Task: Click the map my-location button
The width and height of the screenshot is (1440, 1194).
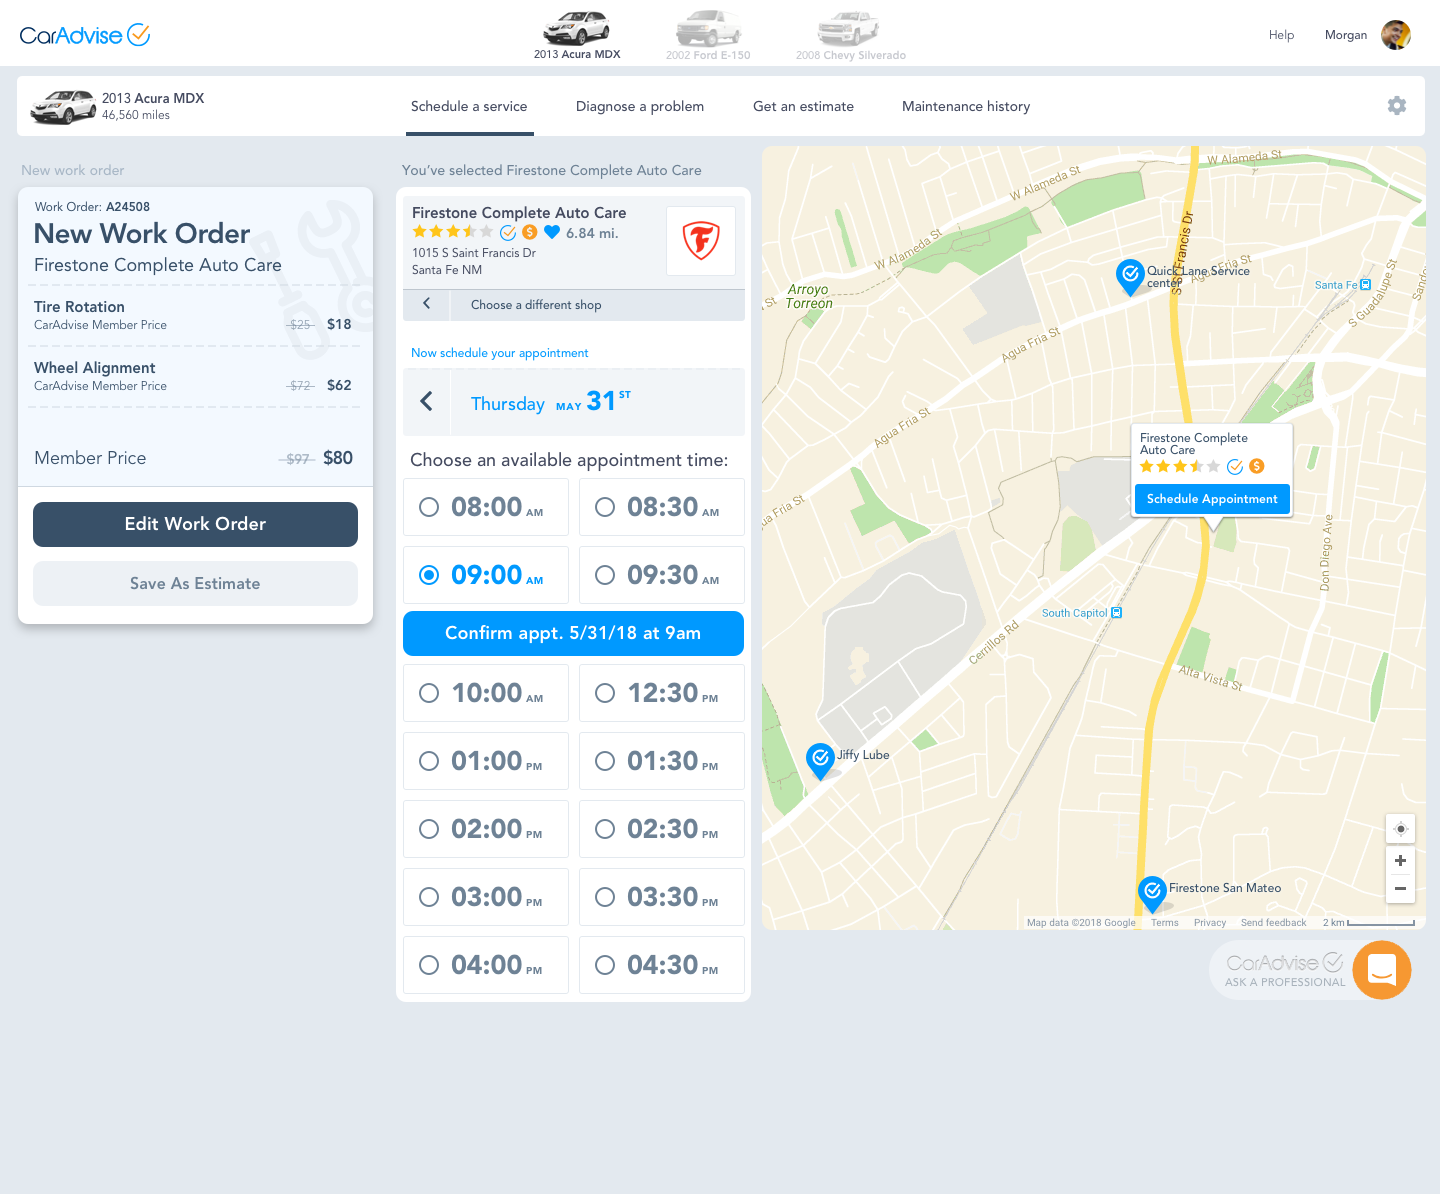Action: 1400,828
